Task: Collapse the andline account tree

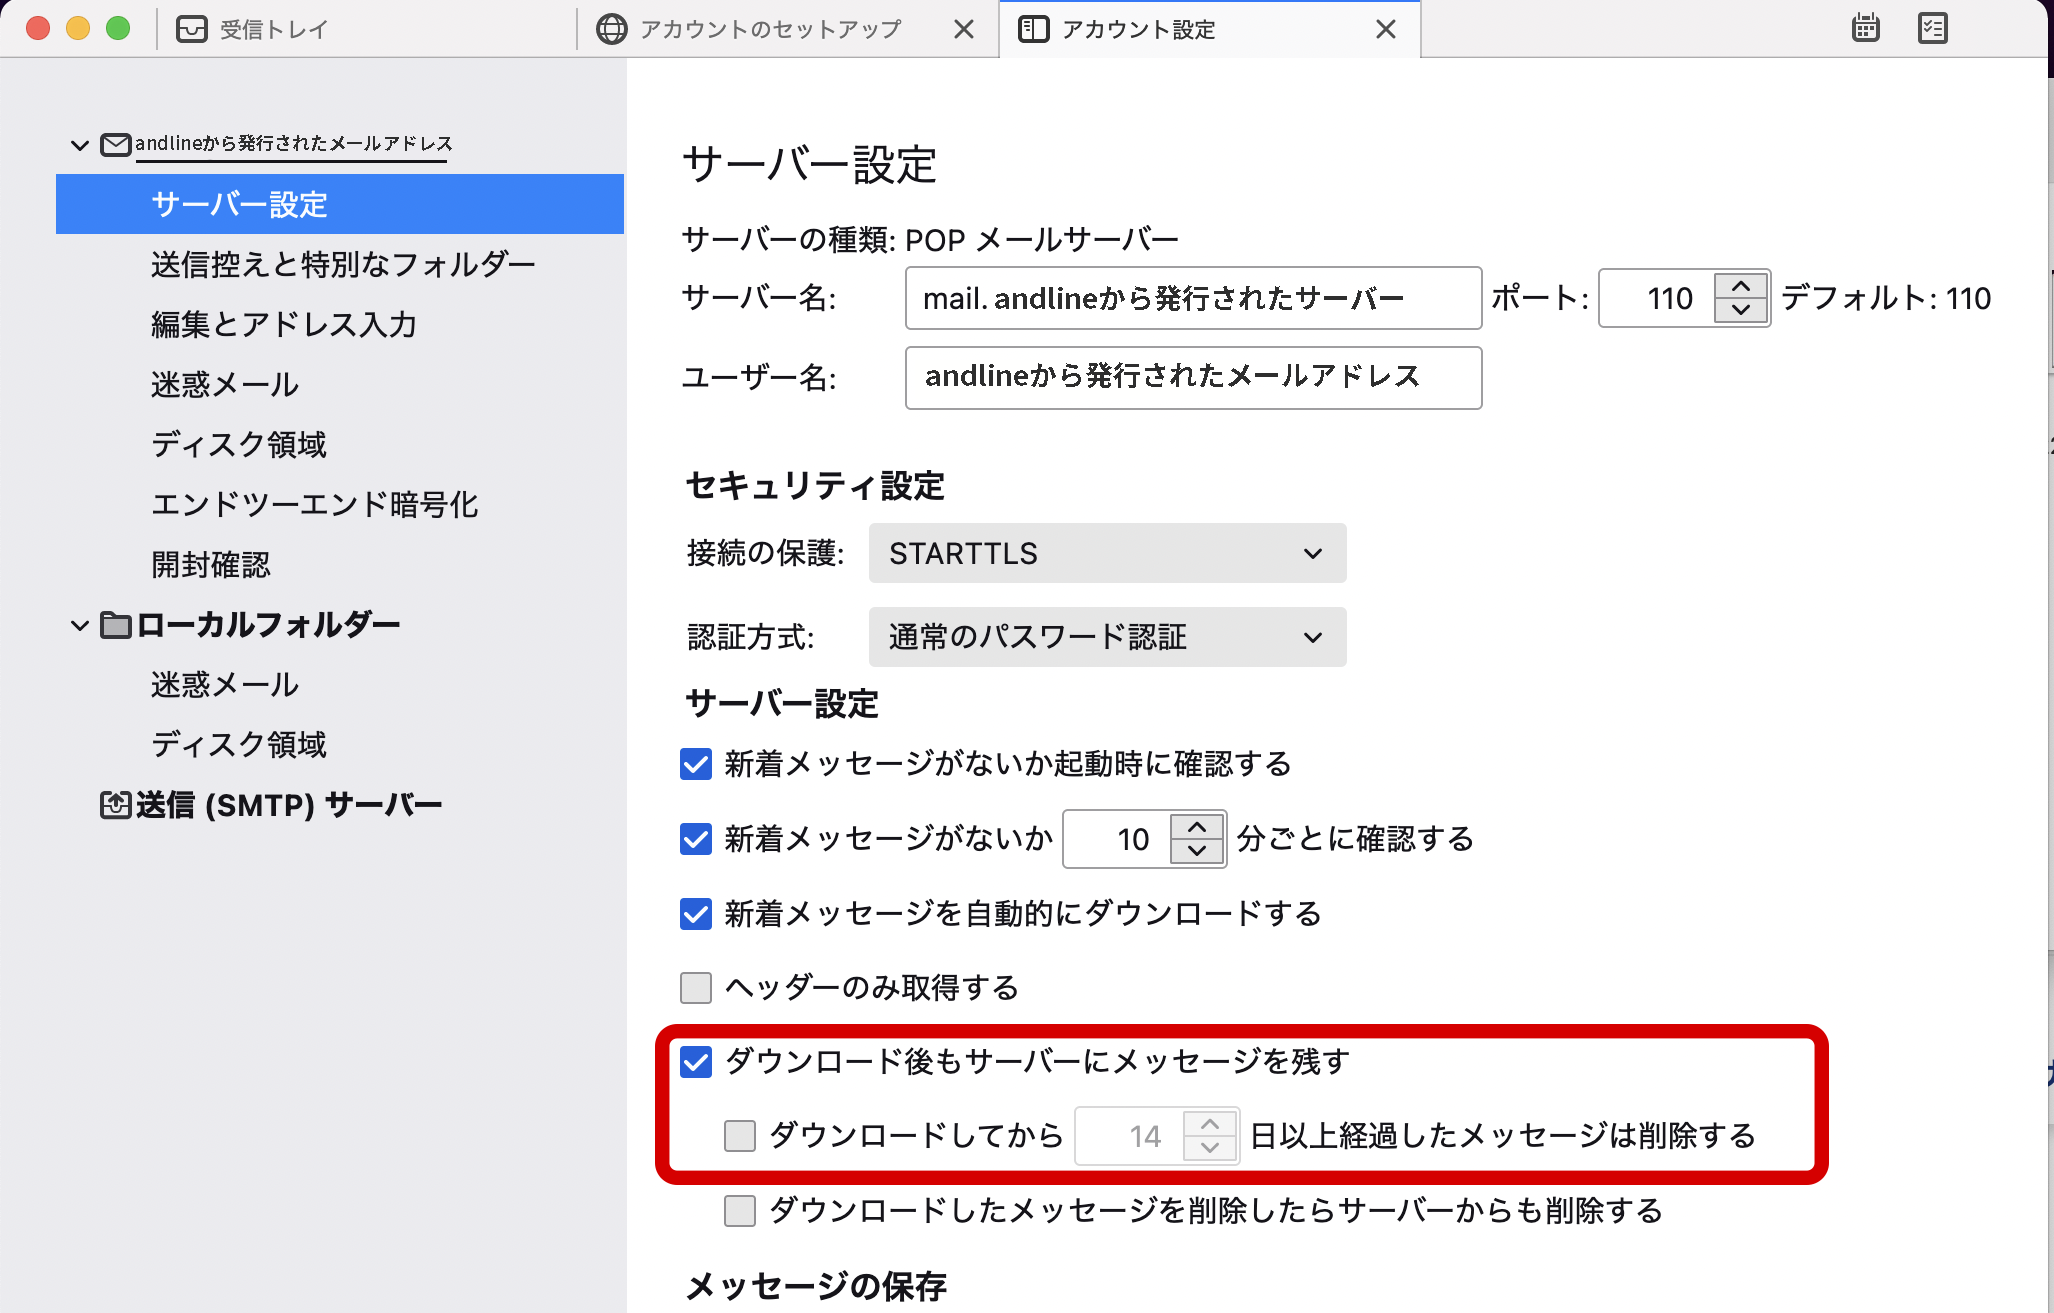Action: pyautogui.click(x=80, y=145)
